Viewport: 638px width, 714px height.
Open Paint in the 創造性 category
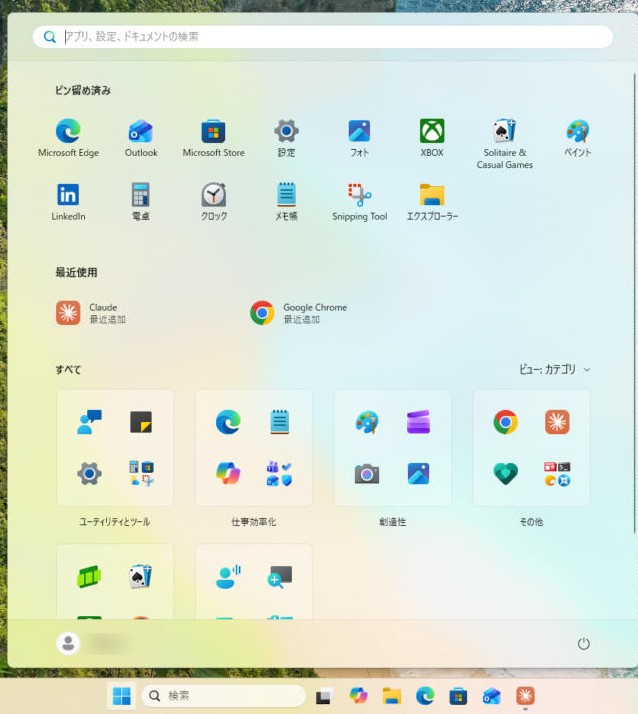367,422
